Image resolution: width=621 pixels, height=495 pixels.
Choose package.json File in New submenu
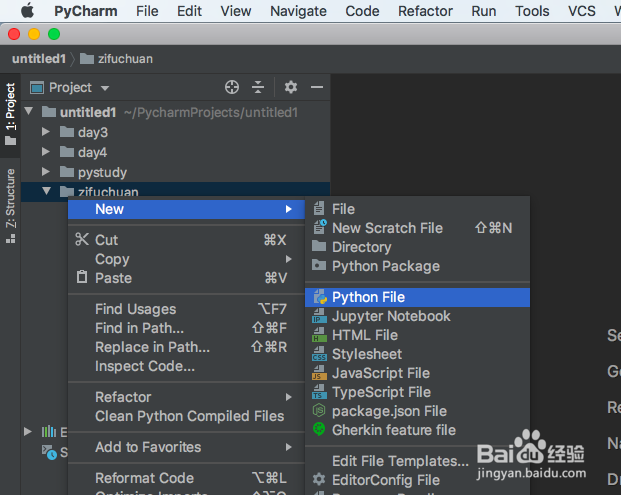coord(417,411)
